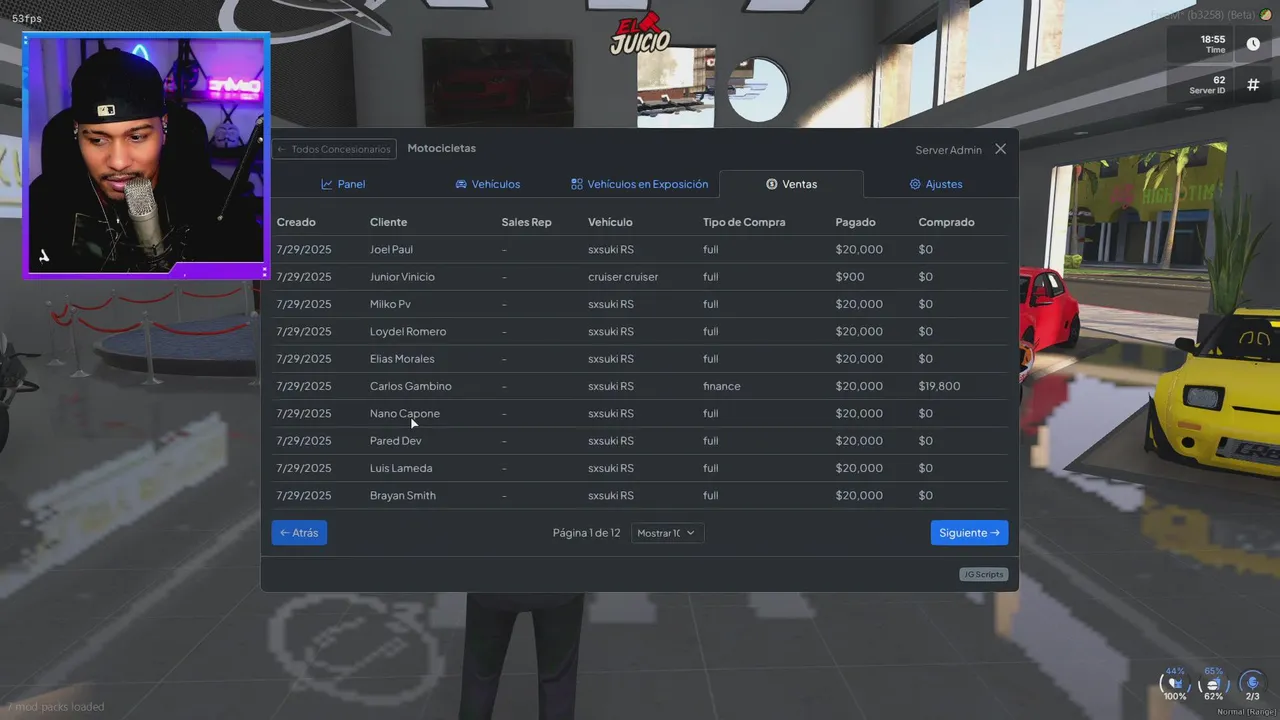Screen dimensions: 1280x720
Task: Open the Ajustes tab
Action: [x=936, y=184]
